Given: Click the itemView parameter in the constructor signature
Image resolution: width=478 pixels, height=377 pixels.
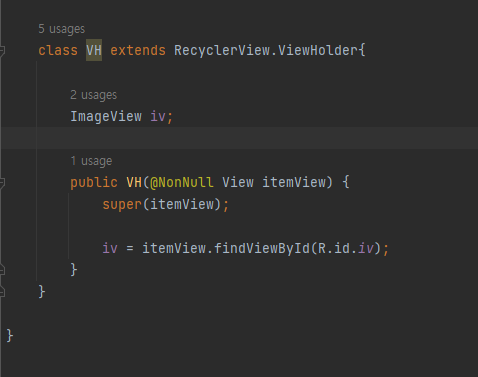Looking at the screenshot, I should coord(294,183).
